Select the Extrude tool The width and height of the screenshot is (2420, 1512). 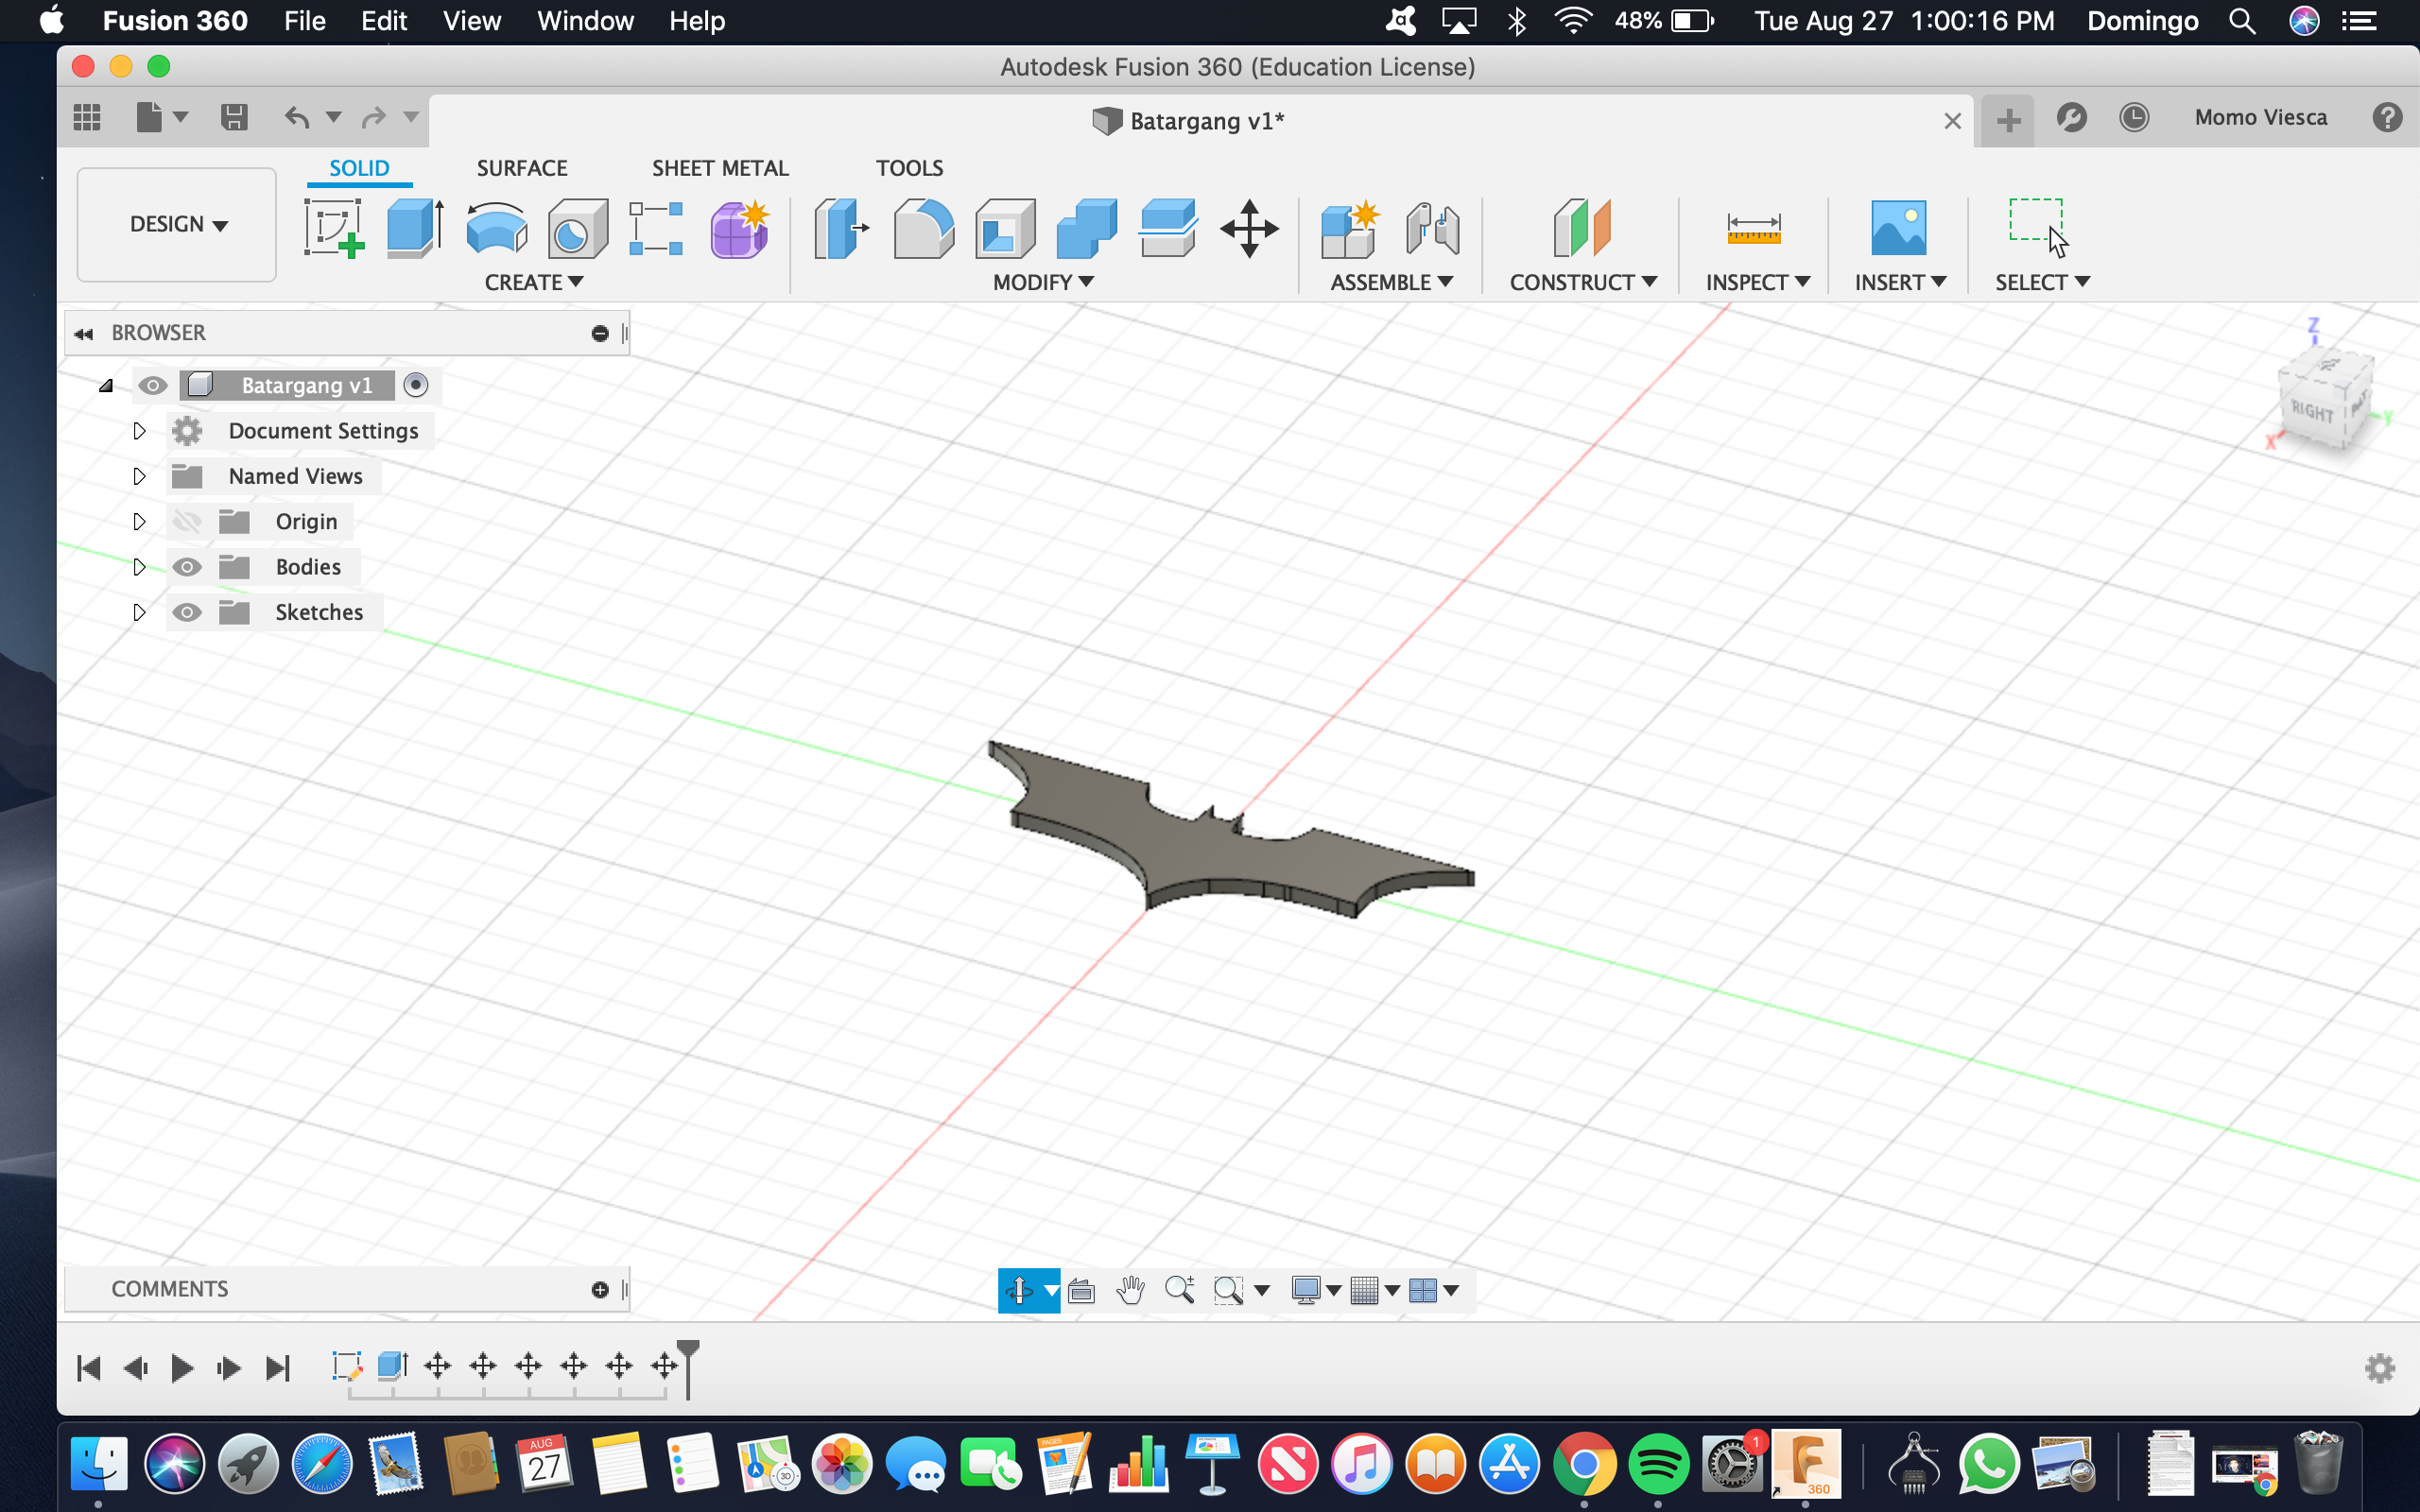coord(415,228)
